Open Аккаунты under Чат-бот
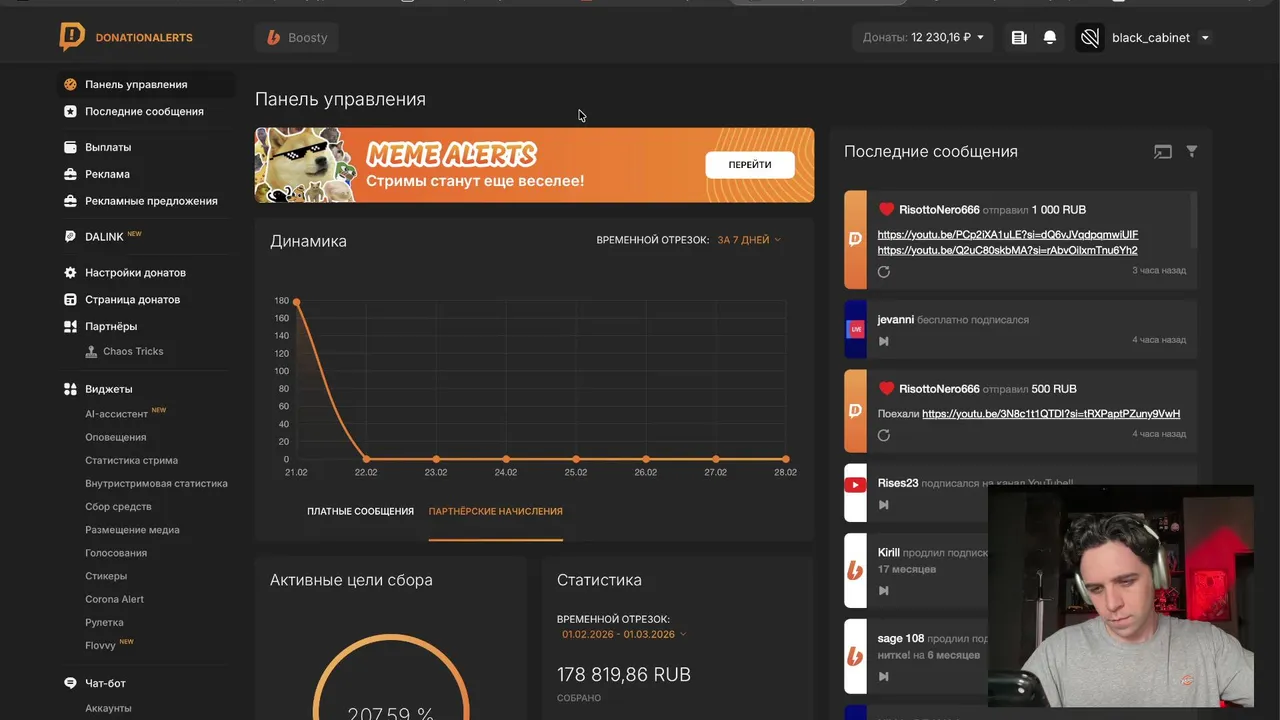Screen dimensions: 1280x720 (108, 708)
